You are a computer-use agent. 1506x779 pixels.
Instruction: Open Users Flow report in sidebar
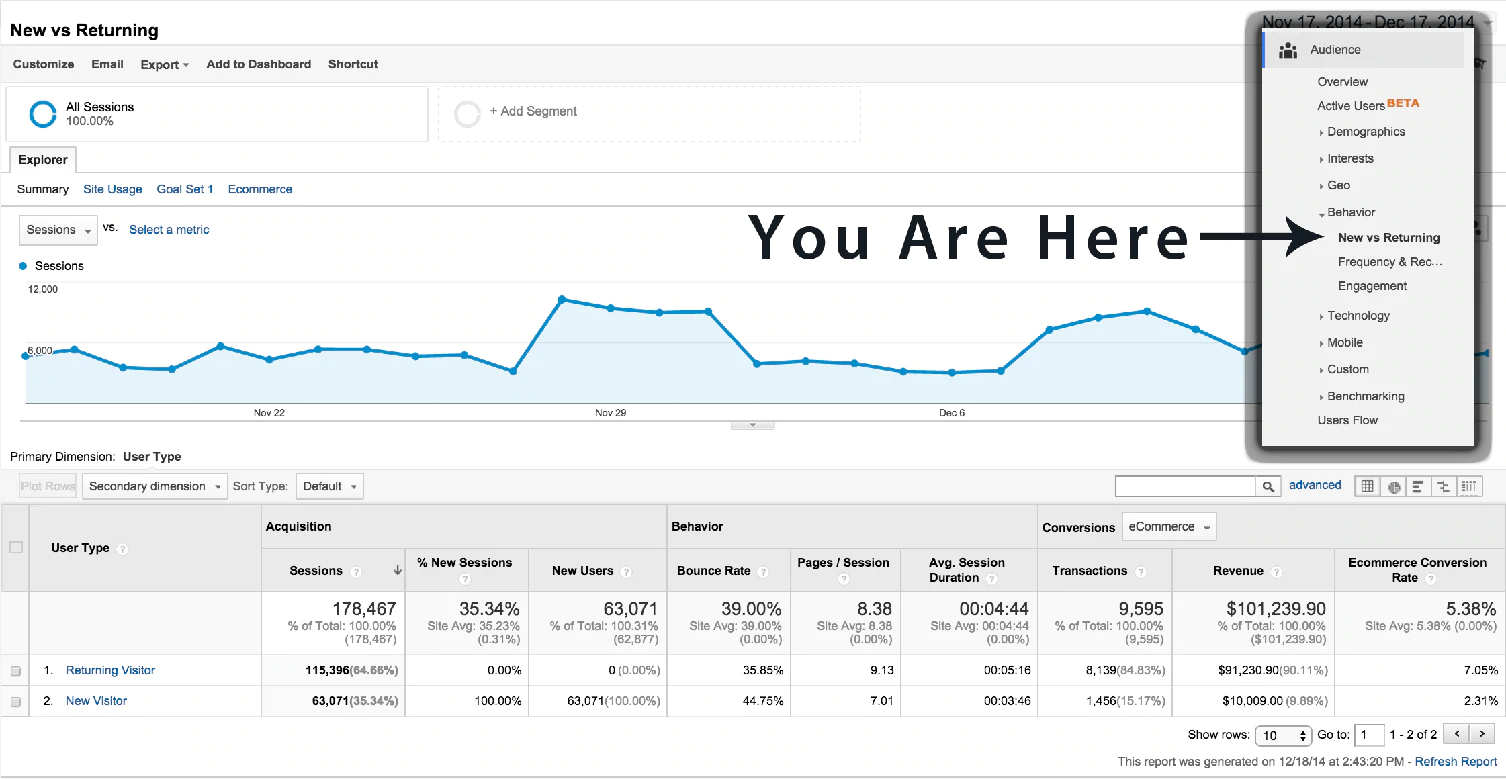1348,420
